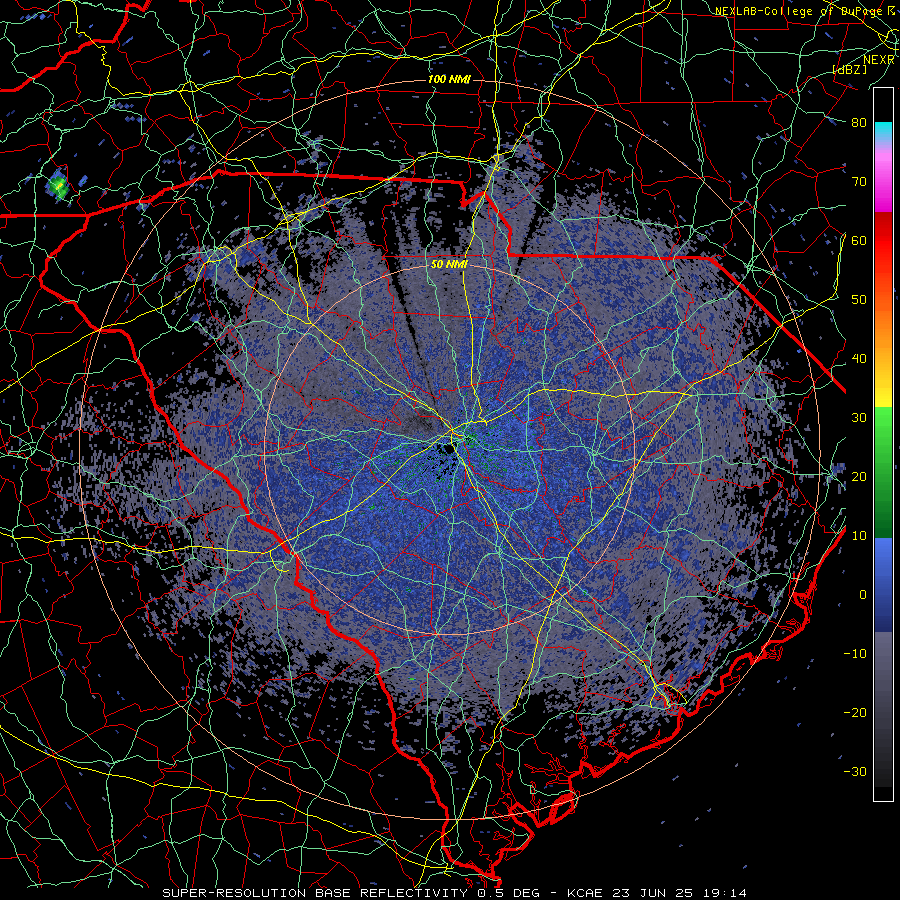Pick the blue segment of the color bar
Image resolution: width=900 pixels, height=900 pixels.
883,584
